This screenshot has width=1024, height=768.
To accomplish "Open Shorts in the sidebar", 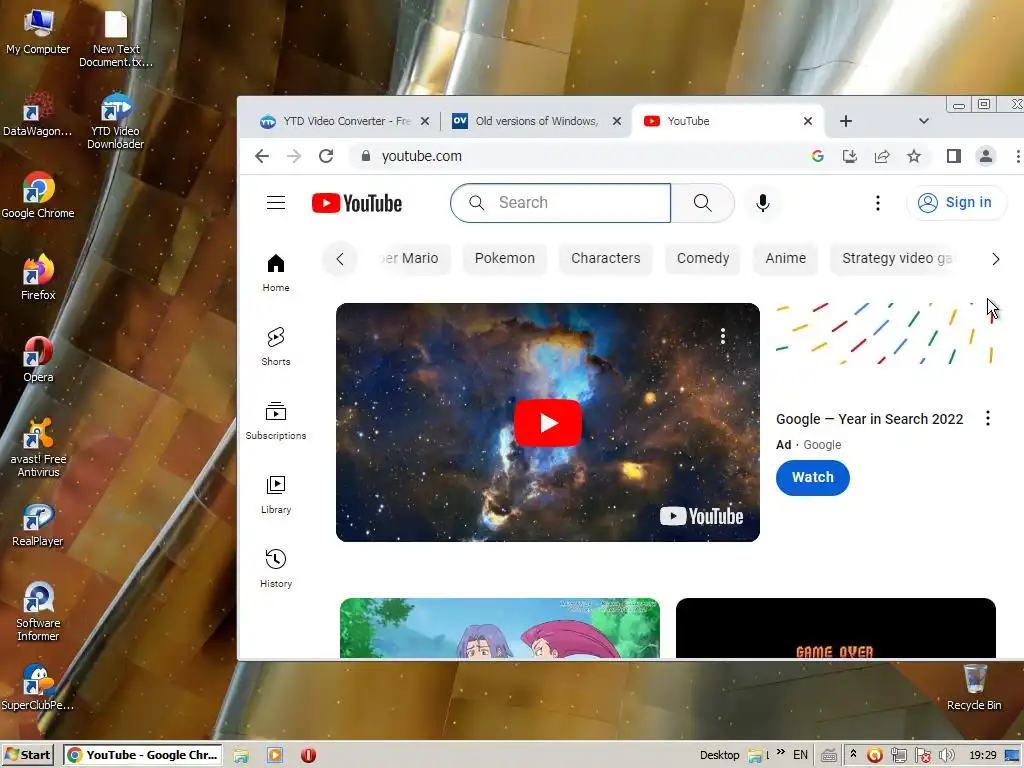I will coord(276,346).
